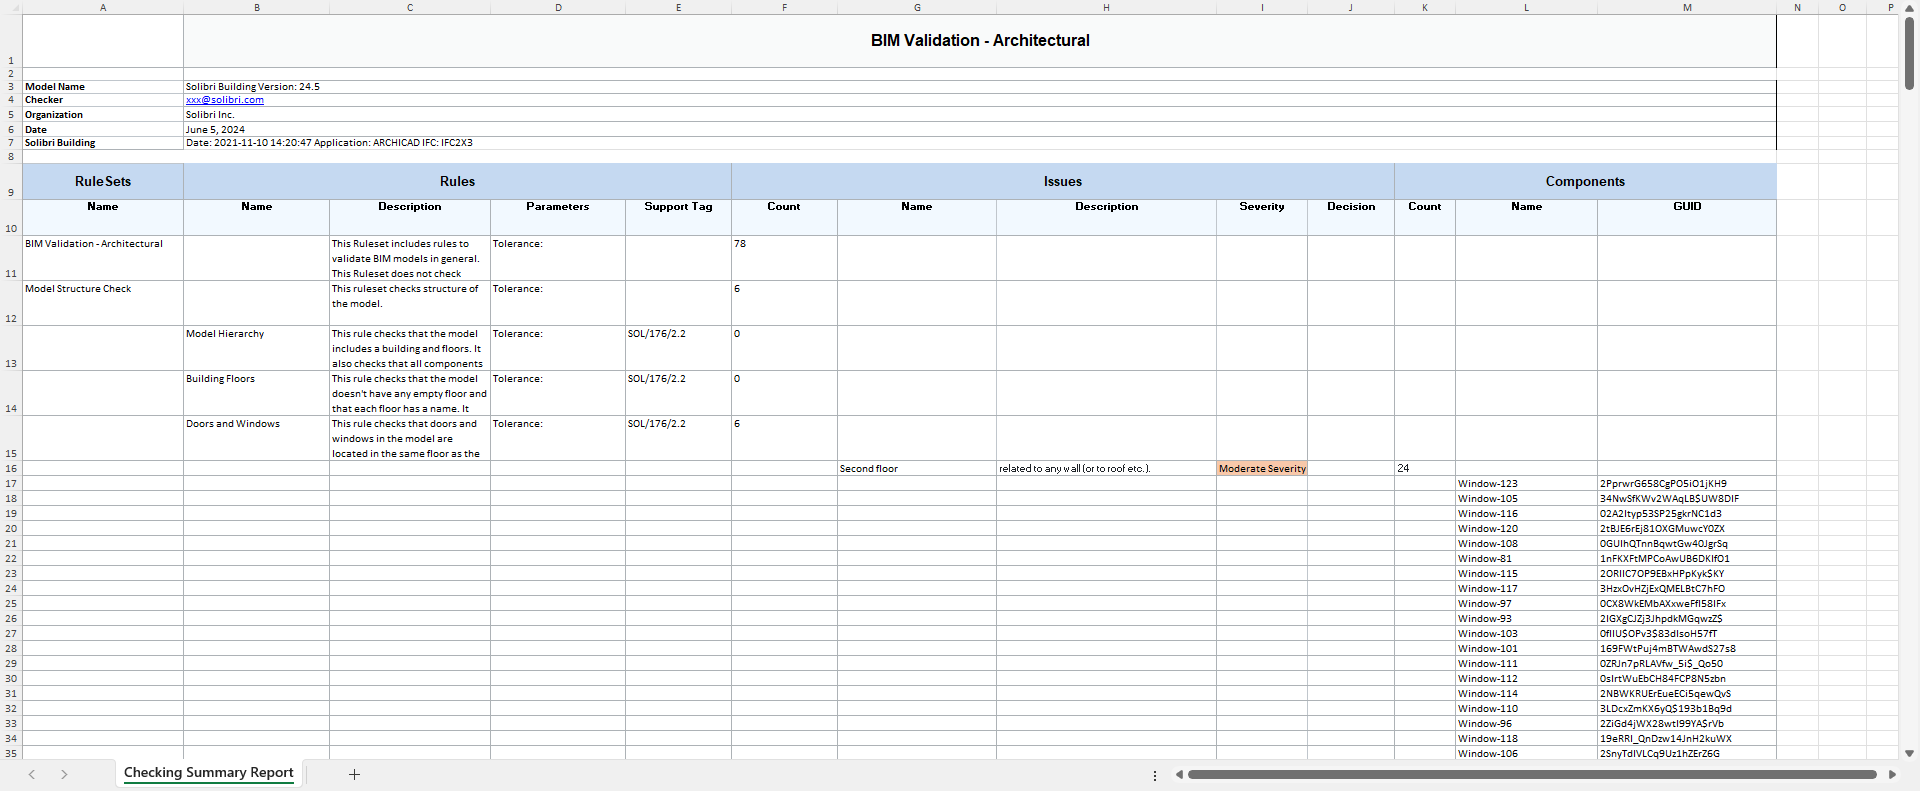Click the next sheet navigation arrow

(x=64, y=774)
